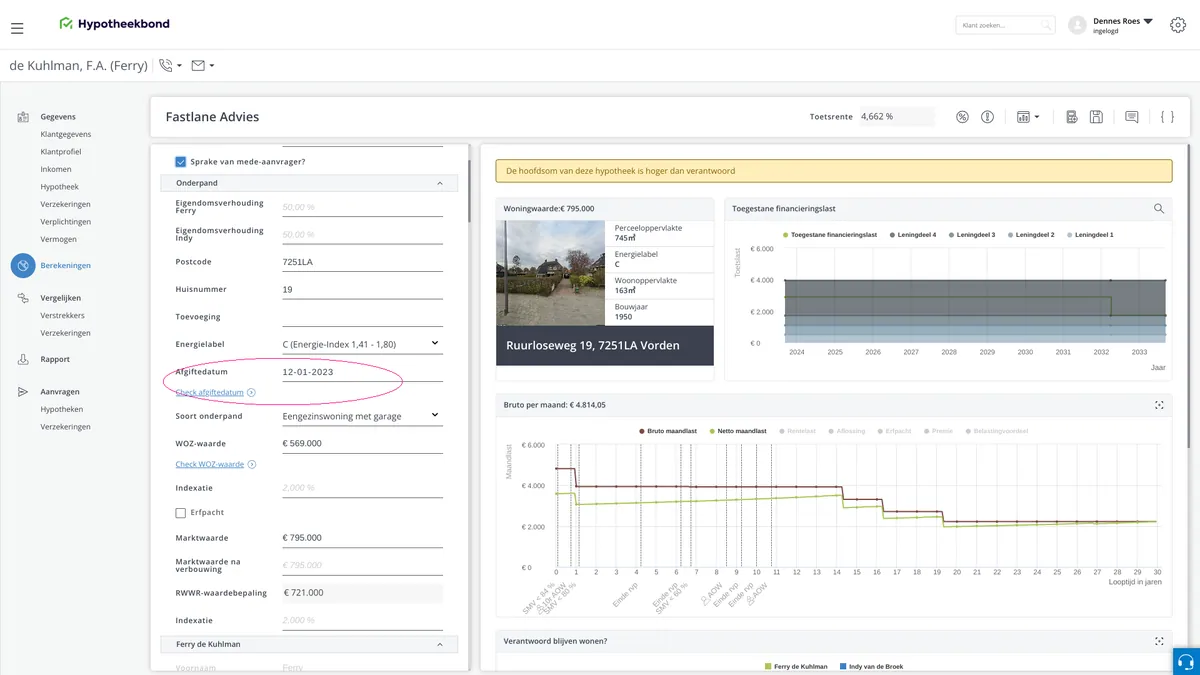Screen dimensions: 1200x675
Task: Click the email envelope icon beside client name
Action: [x=198, y=66]
